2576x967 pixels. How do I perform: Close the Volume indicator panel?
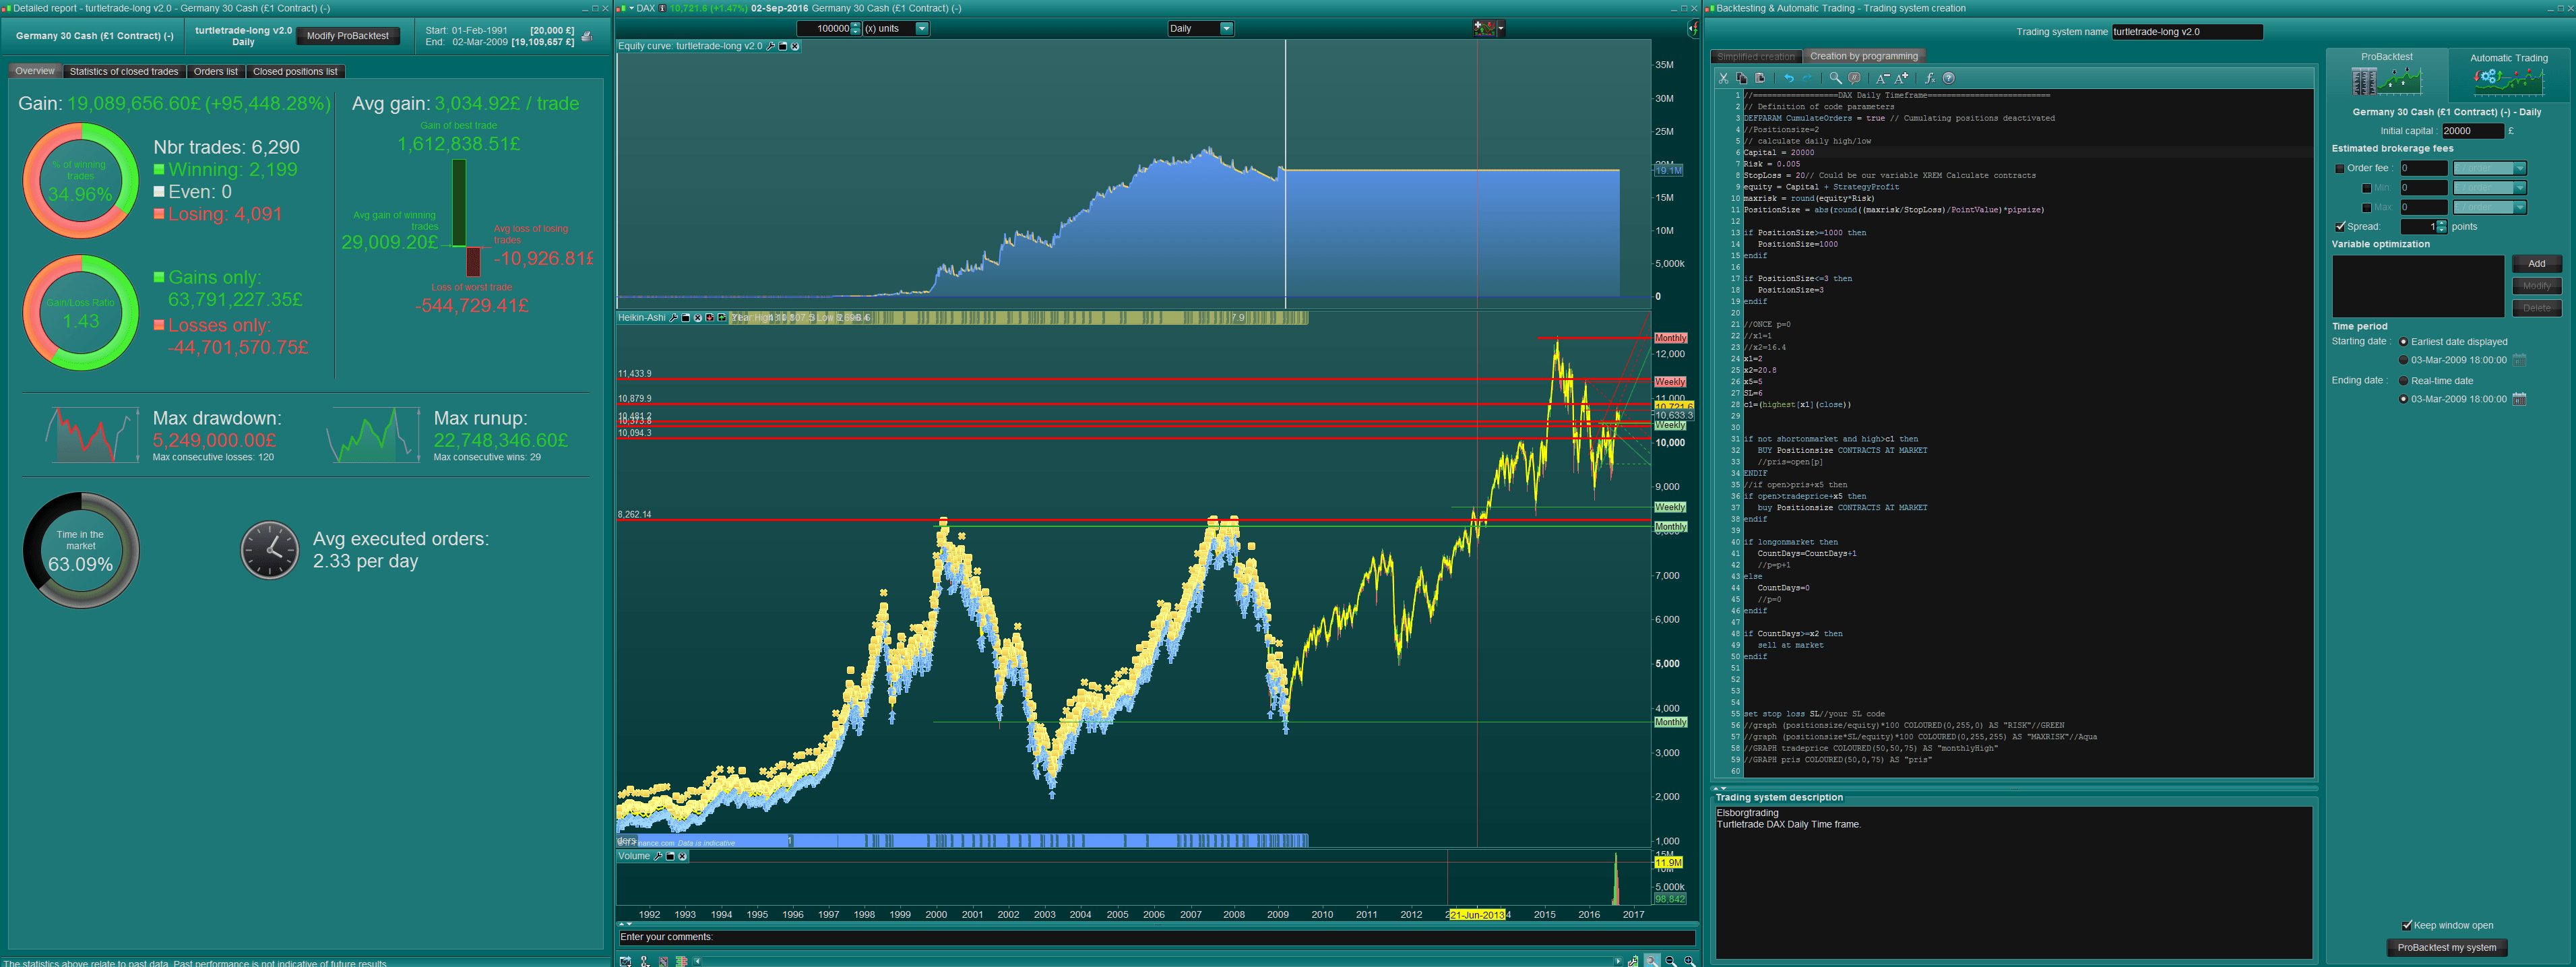682,856
